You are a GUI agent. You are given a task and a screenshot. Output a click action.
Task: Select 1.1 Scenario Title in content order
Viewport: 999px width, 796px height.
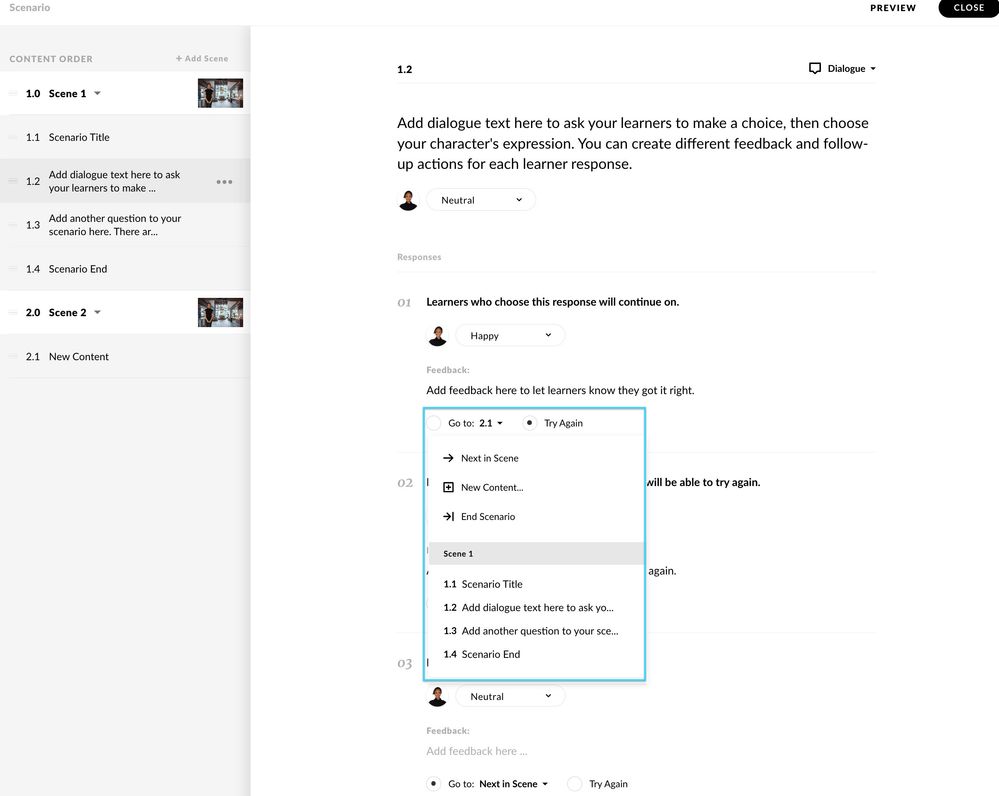point(125,138)
